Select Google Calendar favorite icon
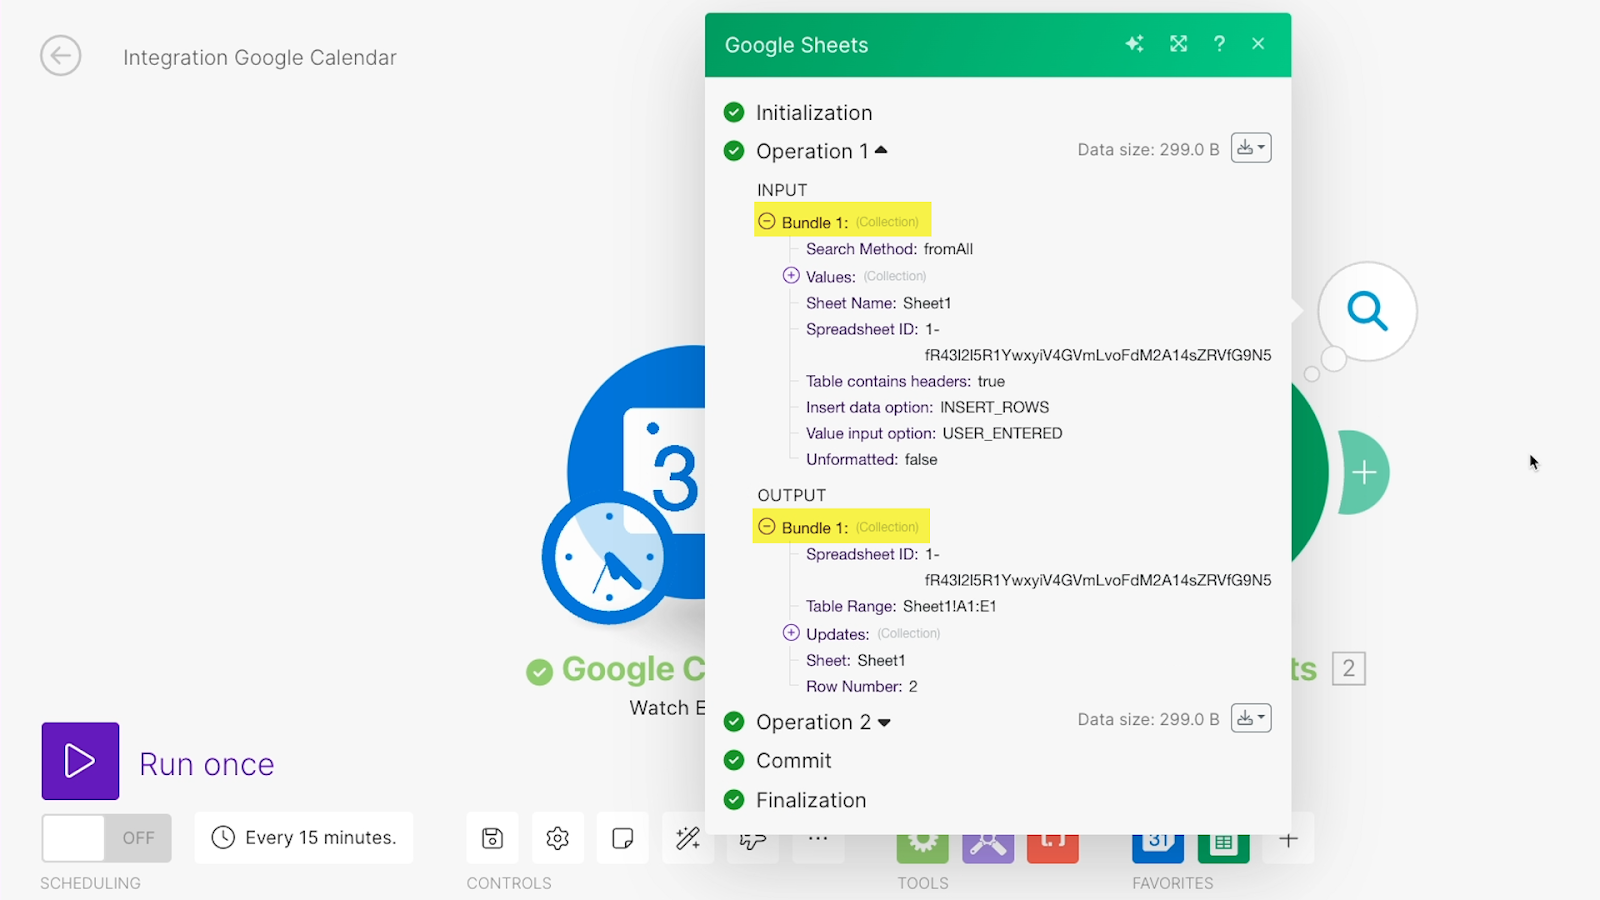 [1158, 847]
